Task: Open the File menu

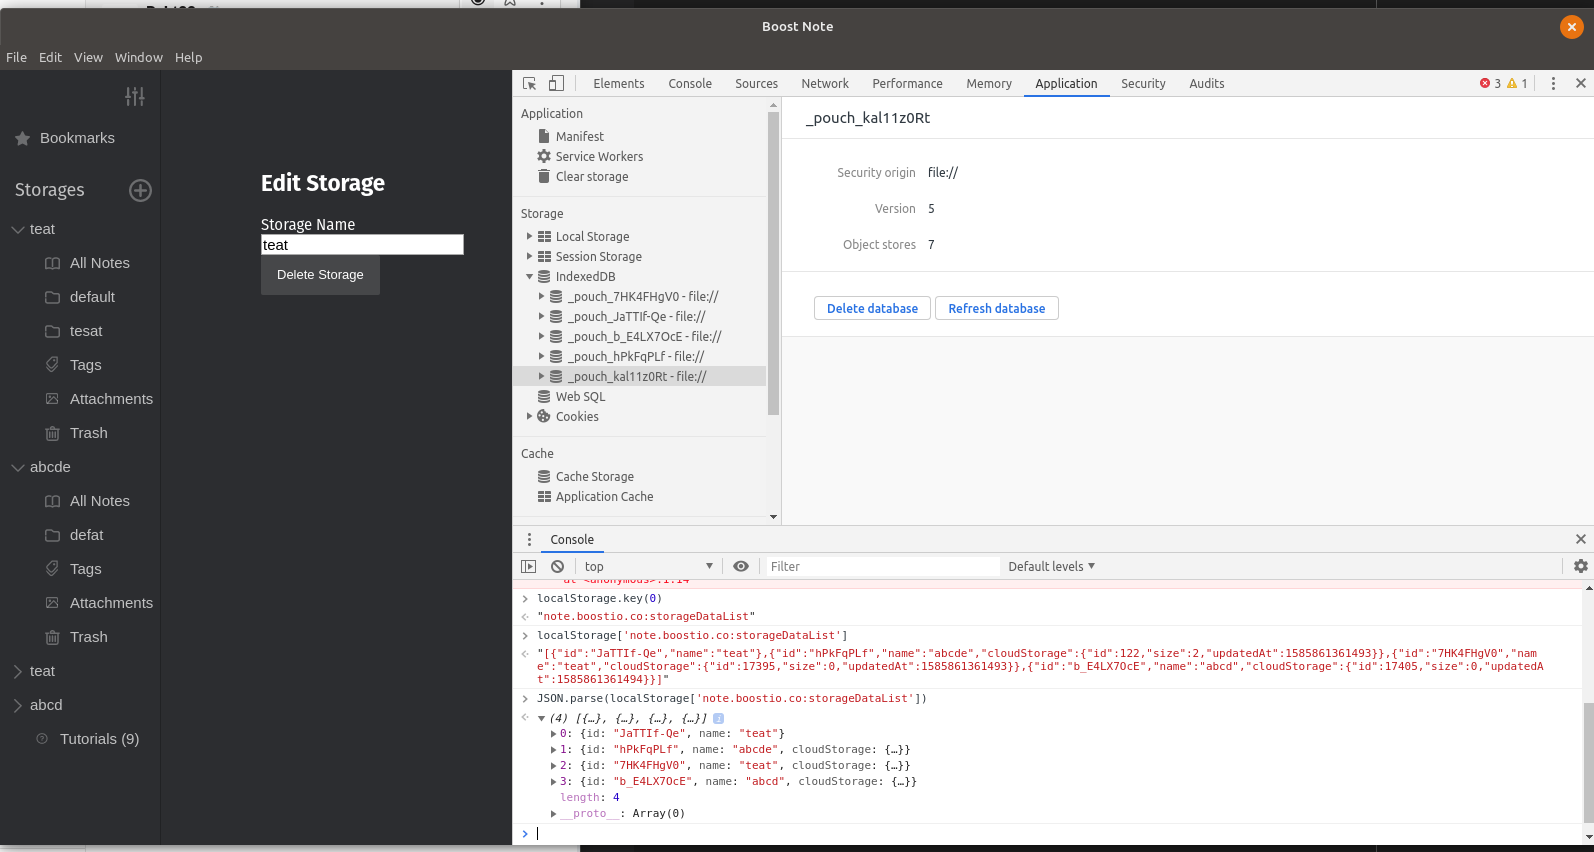Action: coord(17,57)
